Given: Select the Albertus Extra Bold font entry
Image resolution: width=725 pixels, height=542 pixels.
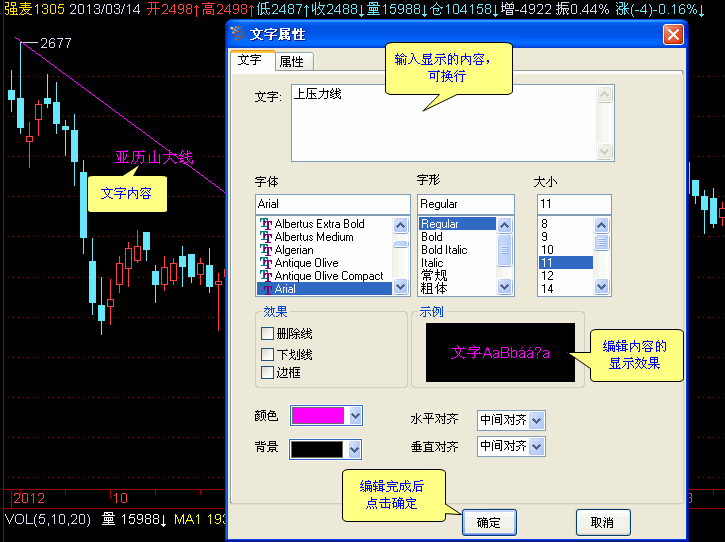Looking at the screenshot, I should (319, 224).
